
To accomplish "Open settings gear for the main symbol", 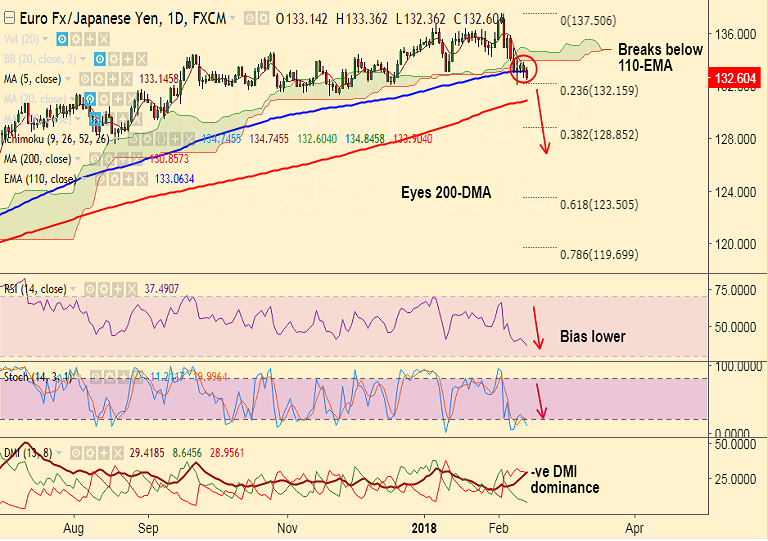I will coord(264,19).
